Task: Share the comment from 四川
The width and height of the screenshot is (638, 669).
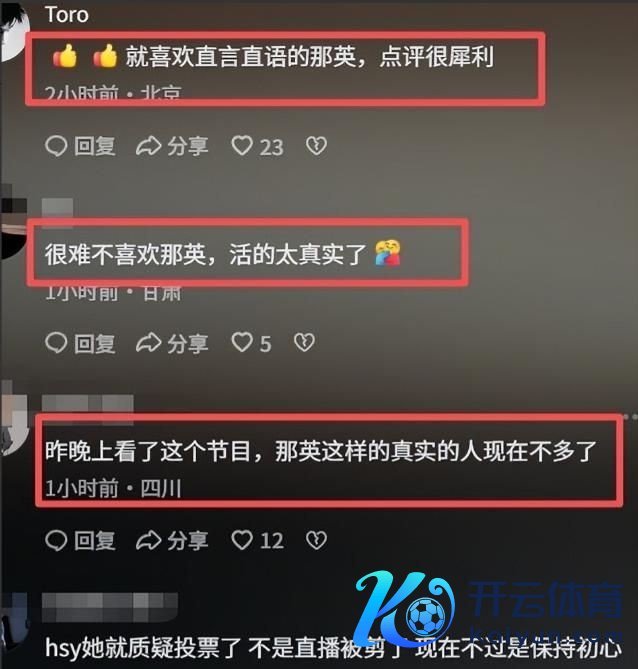Action: coord(172,541)
